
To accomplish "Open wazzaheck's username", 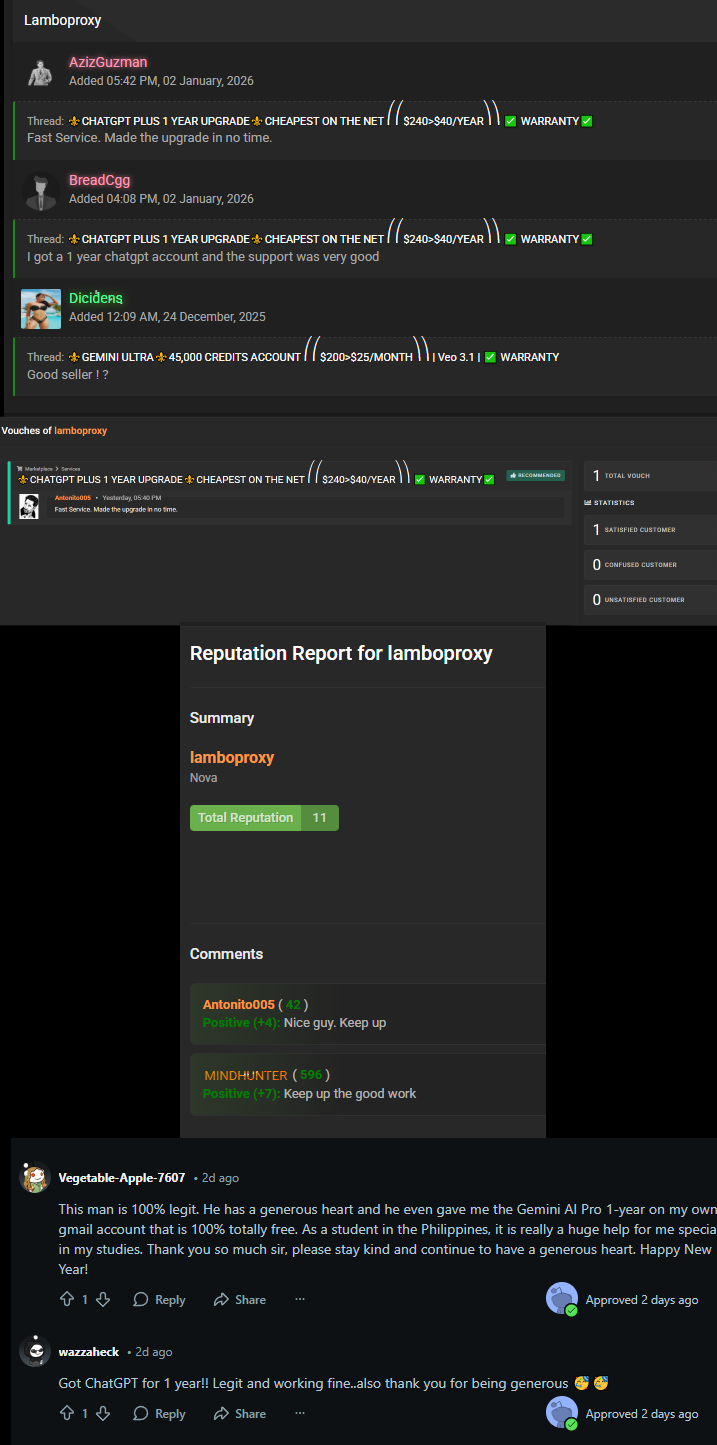I will pos(89,1352).
